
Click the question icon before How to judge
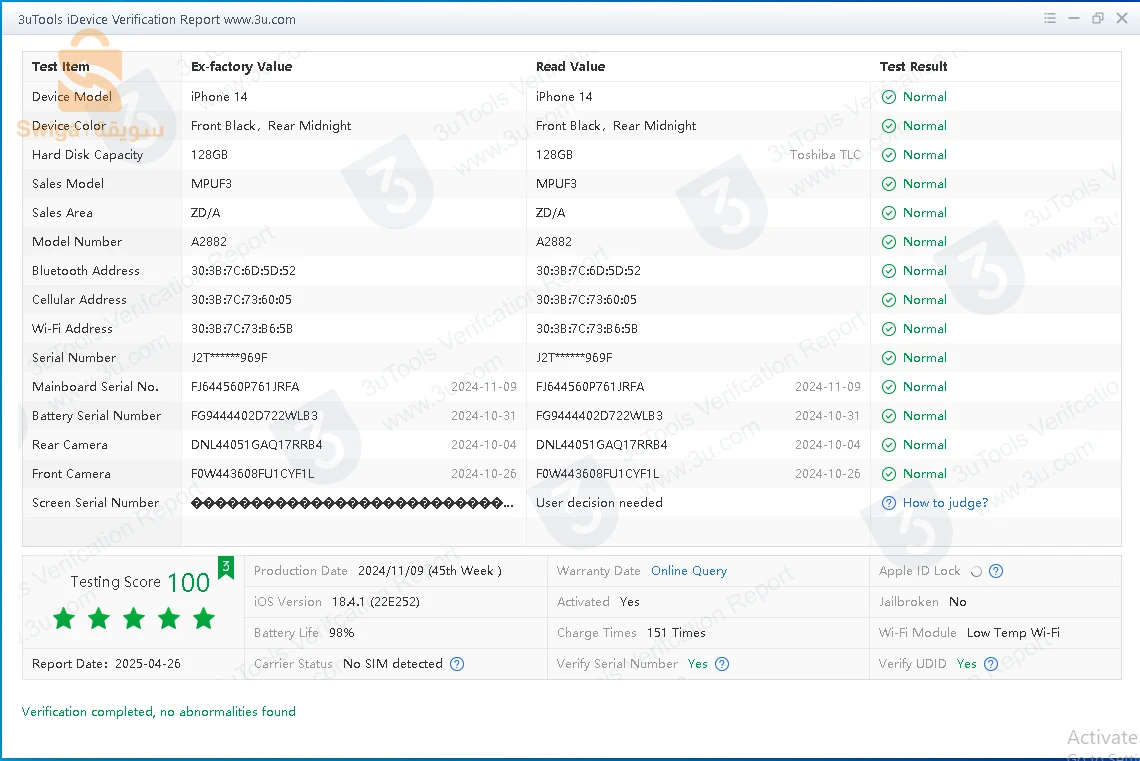pyautogui.click(x=888, y=503)
